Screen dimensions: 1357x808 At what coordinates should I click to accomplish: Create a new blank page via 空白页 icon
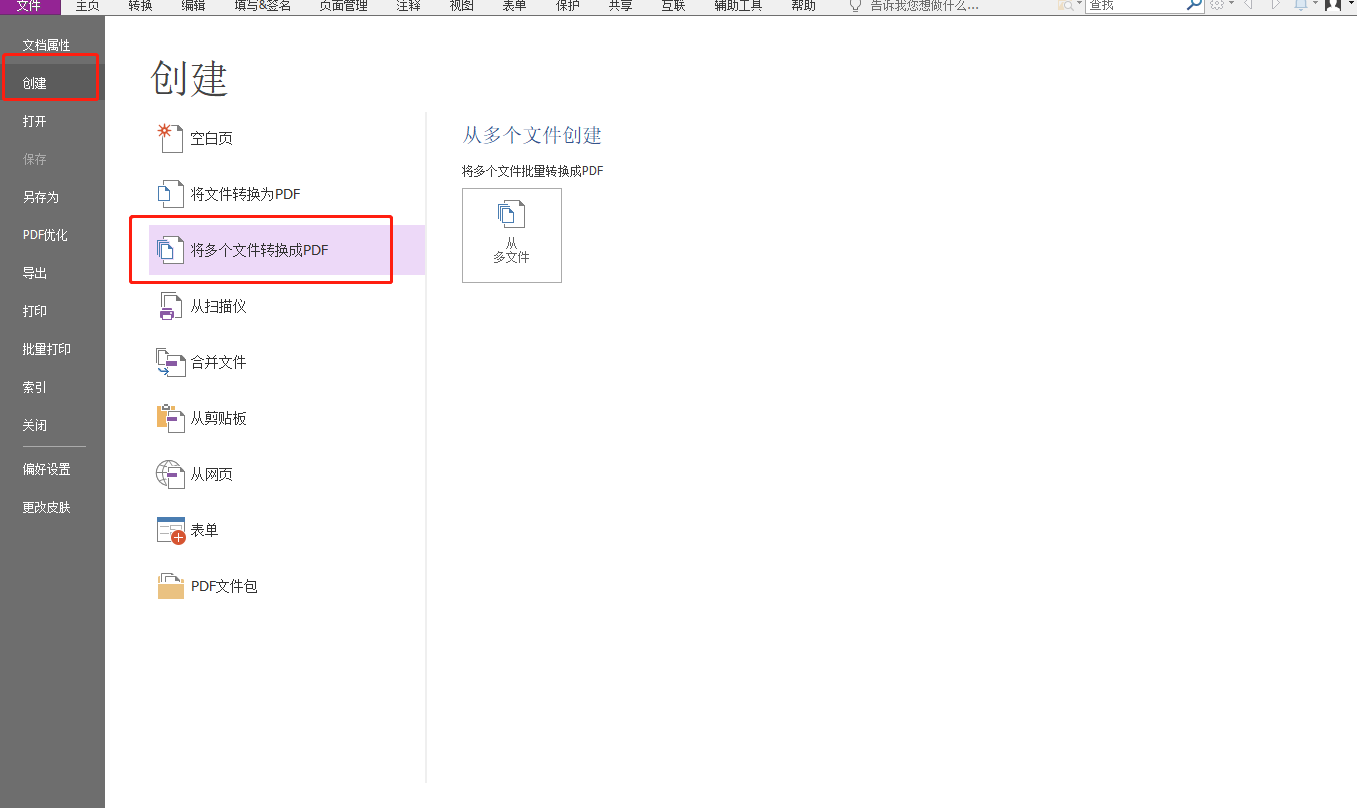pyautogui.click(x=172, y=138)
